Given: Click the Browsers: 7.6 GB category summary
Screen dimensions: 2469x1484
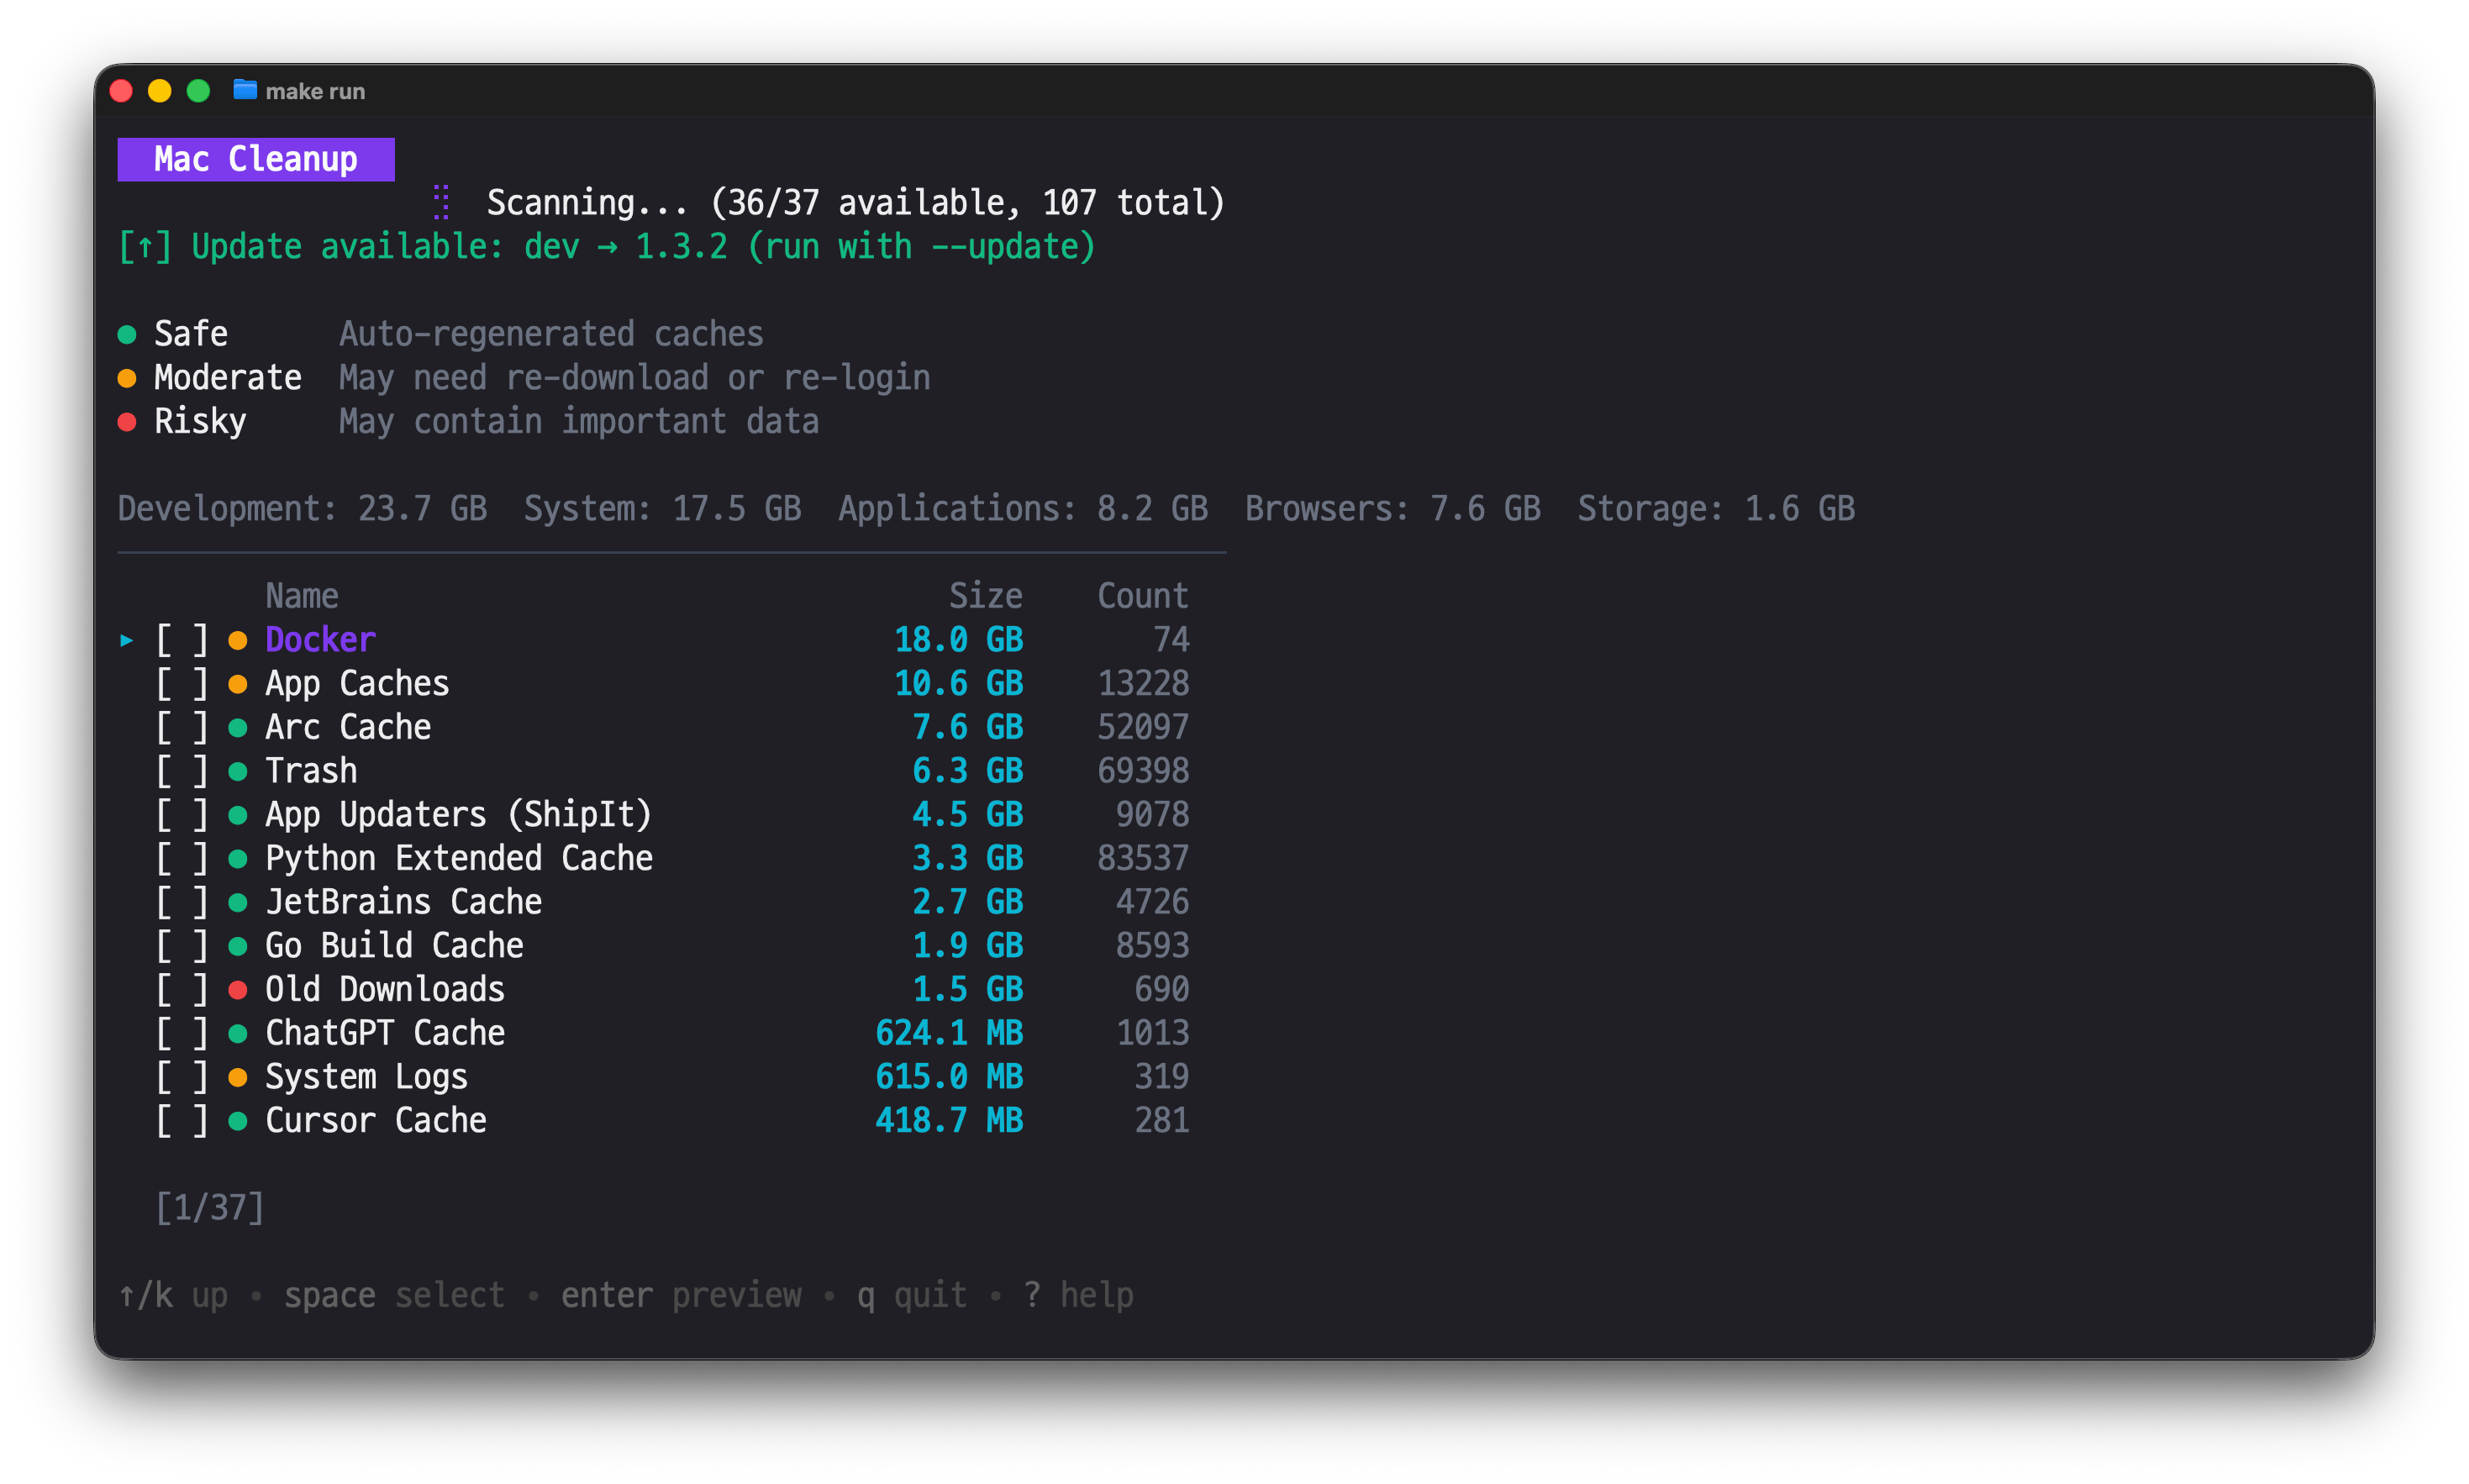Looking at the screenshot, I should (x=1392, y=509).
